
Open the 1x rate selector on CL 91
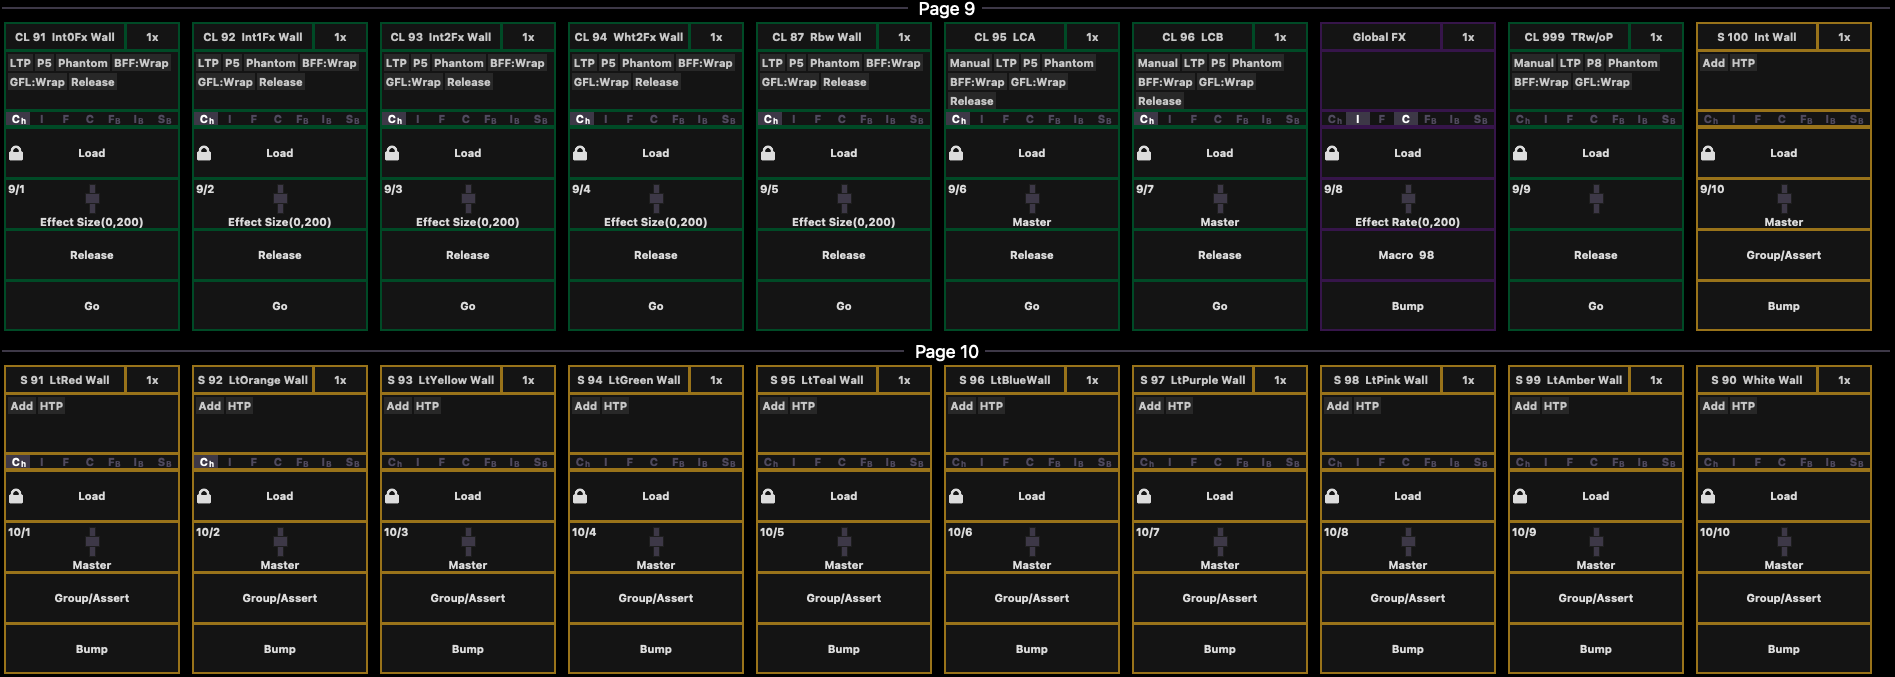[x=152, y=37]
